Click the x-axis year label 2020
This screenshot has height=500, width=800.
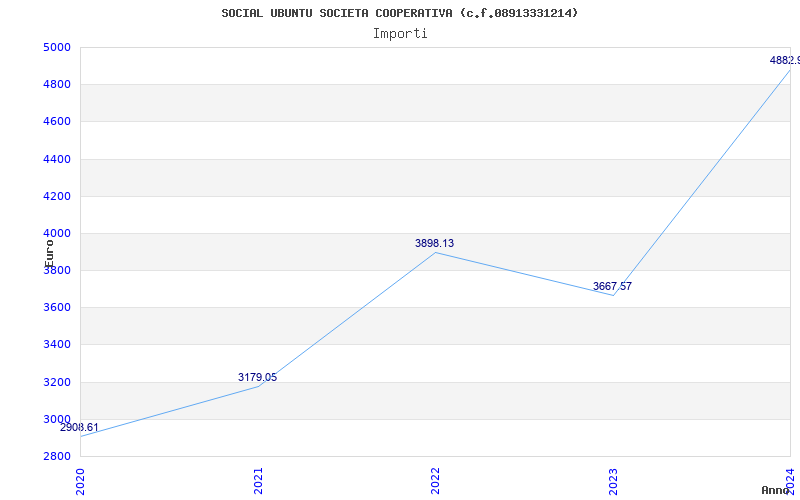(80, 481)
